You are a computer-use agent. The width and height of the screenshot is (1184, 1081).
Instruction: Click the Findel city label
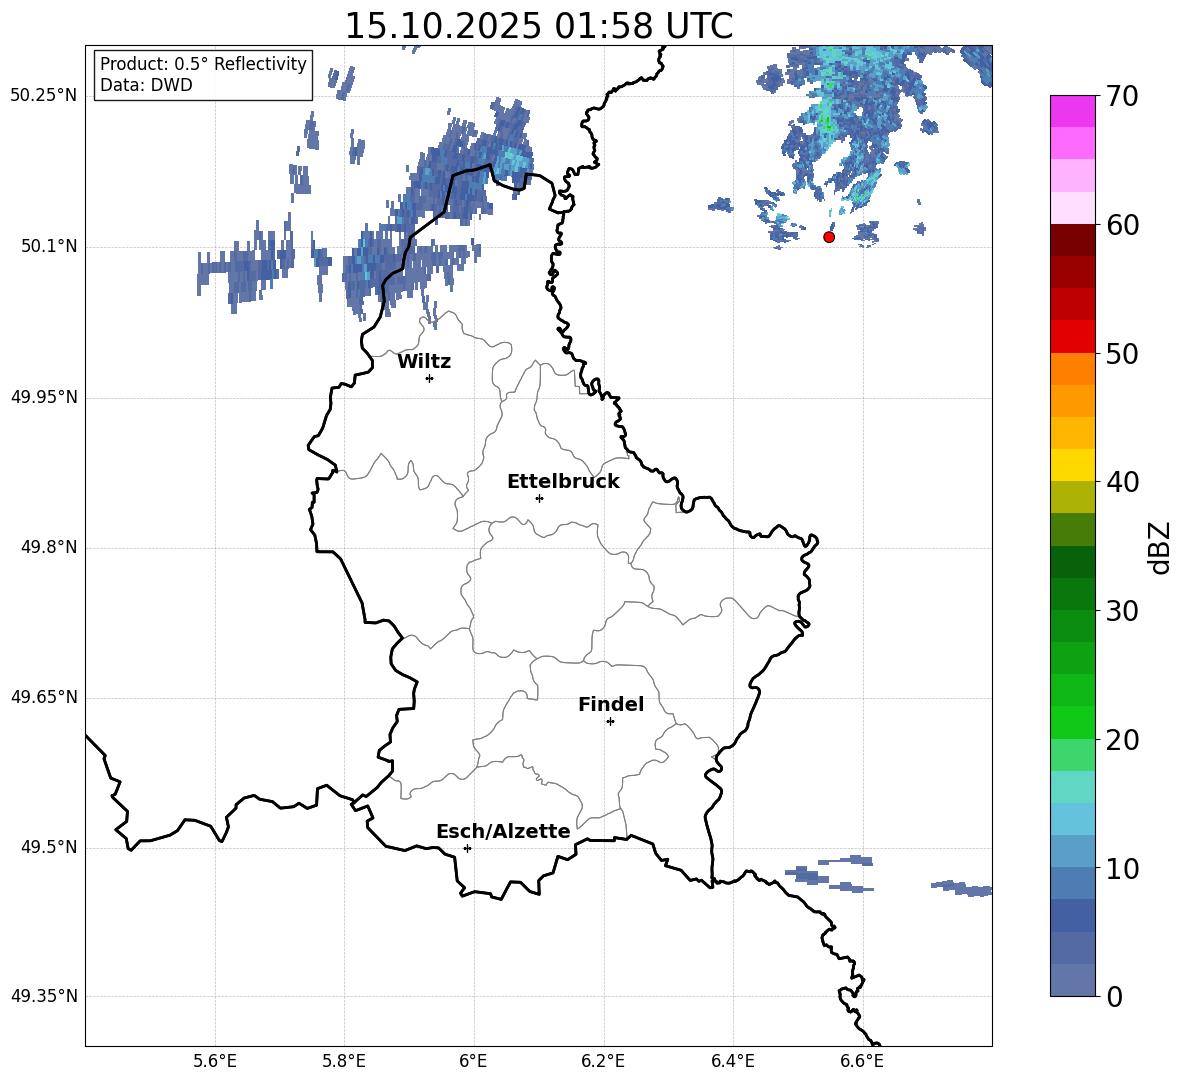611,704
